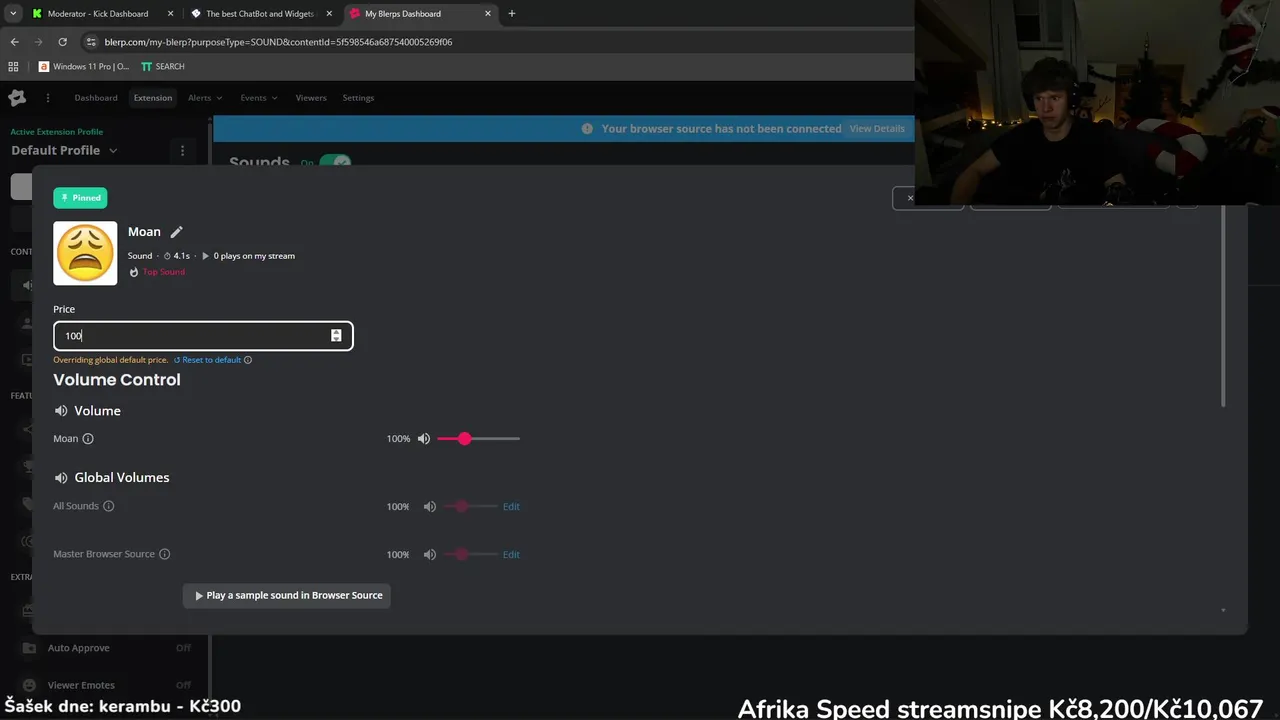Image resolution: width=1280 pixels, height=720 pixels.
Task: Click the Volume Control heading
Action: [117, 380]
